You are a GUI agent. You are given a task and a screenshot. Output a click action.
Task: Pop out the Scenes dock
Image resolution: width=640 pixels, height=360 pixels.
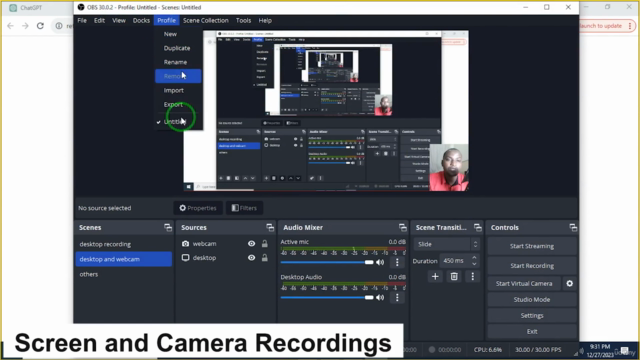click(168, 227)
